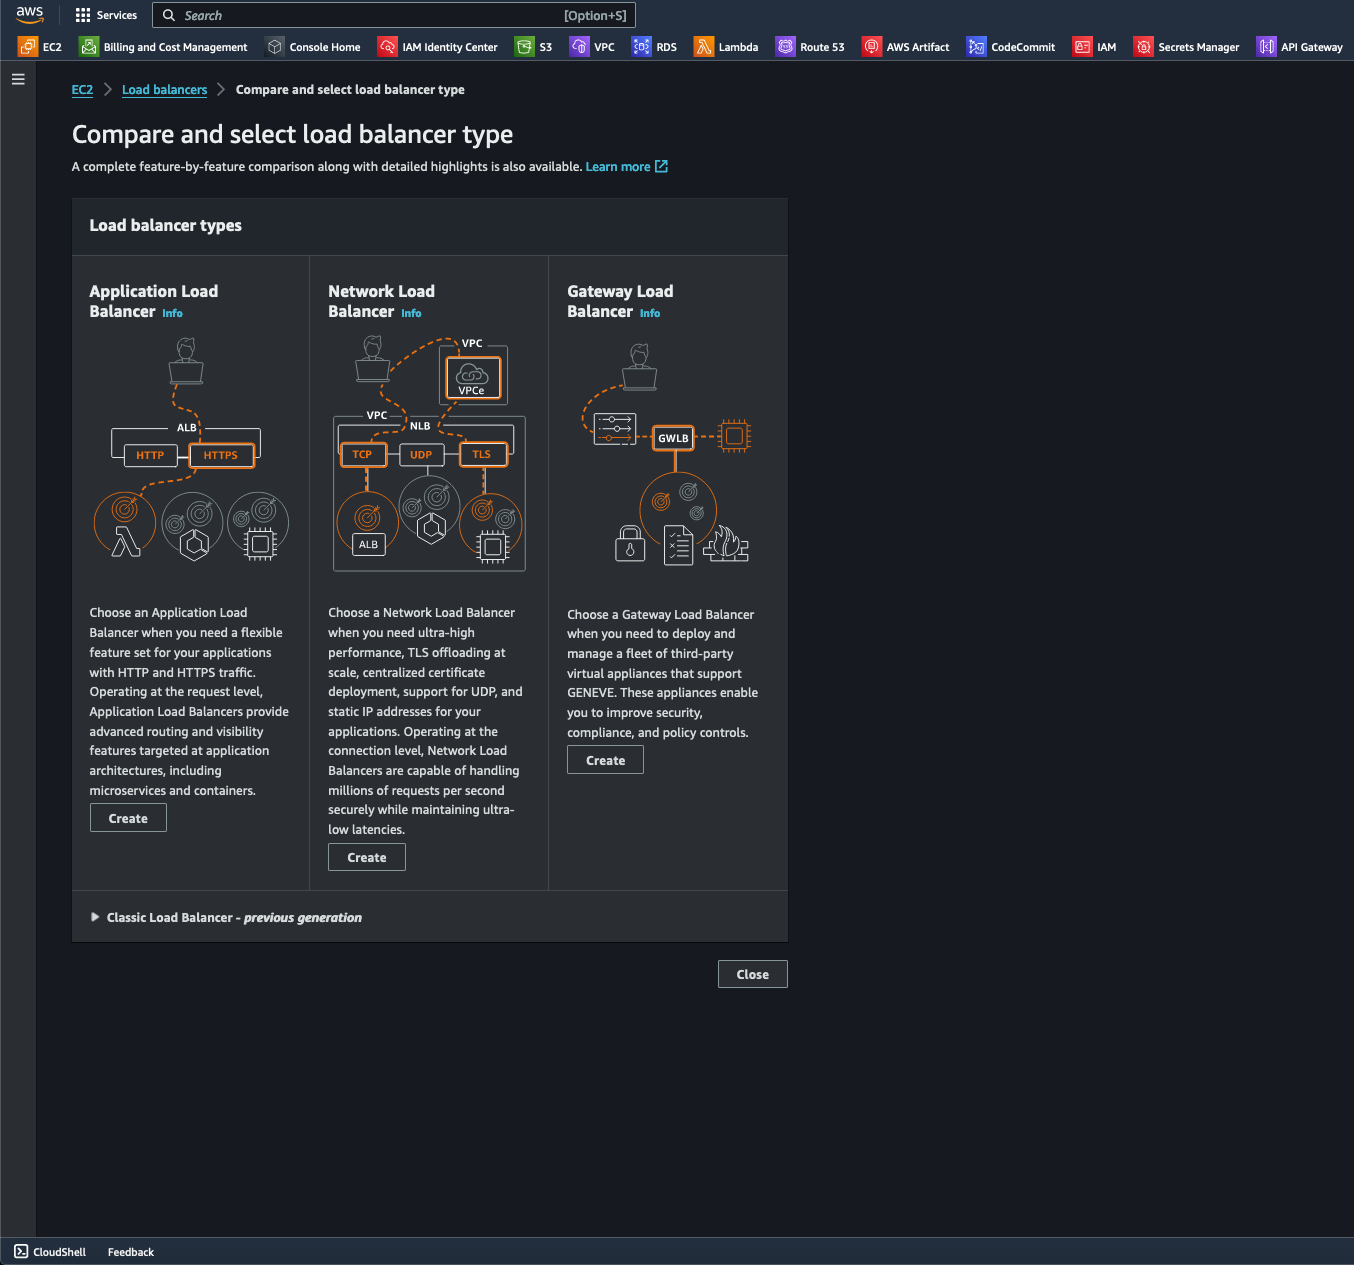Image resolution: width=1354 pixels, height=1265 pixels.
Task: Open VPC shortcut in favorites bar
Action: click(592, 47)
